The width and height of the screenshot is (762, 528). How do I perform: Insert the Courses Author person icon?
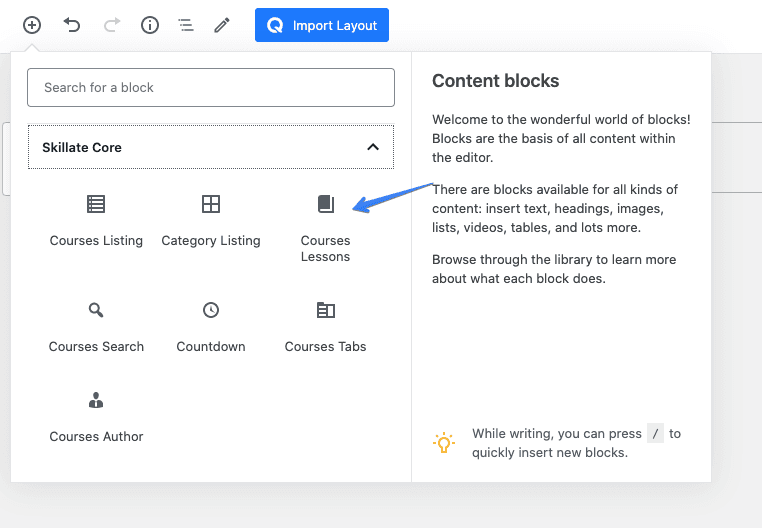96,400
